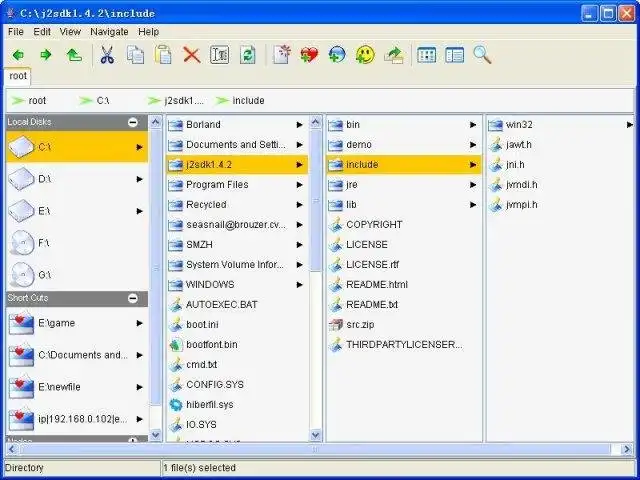Viewport: 640px width, 480px height.
Task: Select AUTOEXEC.BAT file
Action: pyautogui.click(x=237, y=304)
